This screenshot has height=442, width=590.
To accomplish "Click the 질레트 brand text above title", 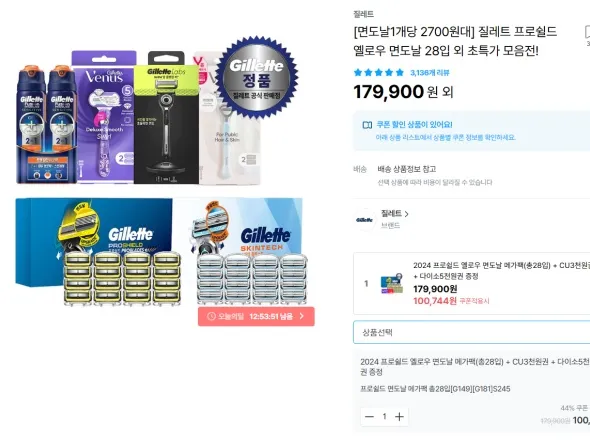I will (363, 14).
